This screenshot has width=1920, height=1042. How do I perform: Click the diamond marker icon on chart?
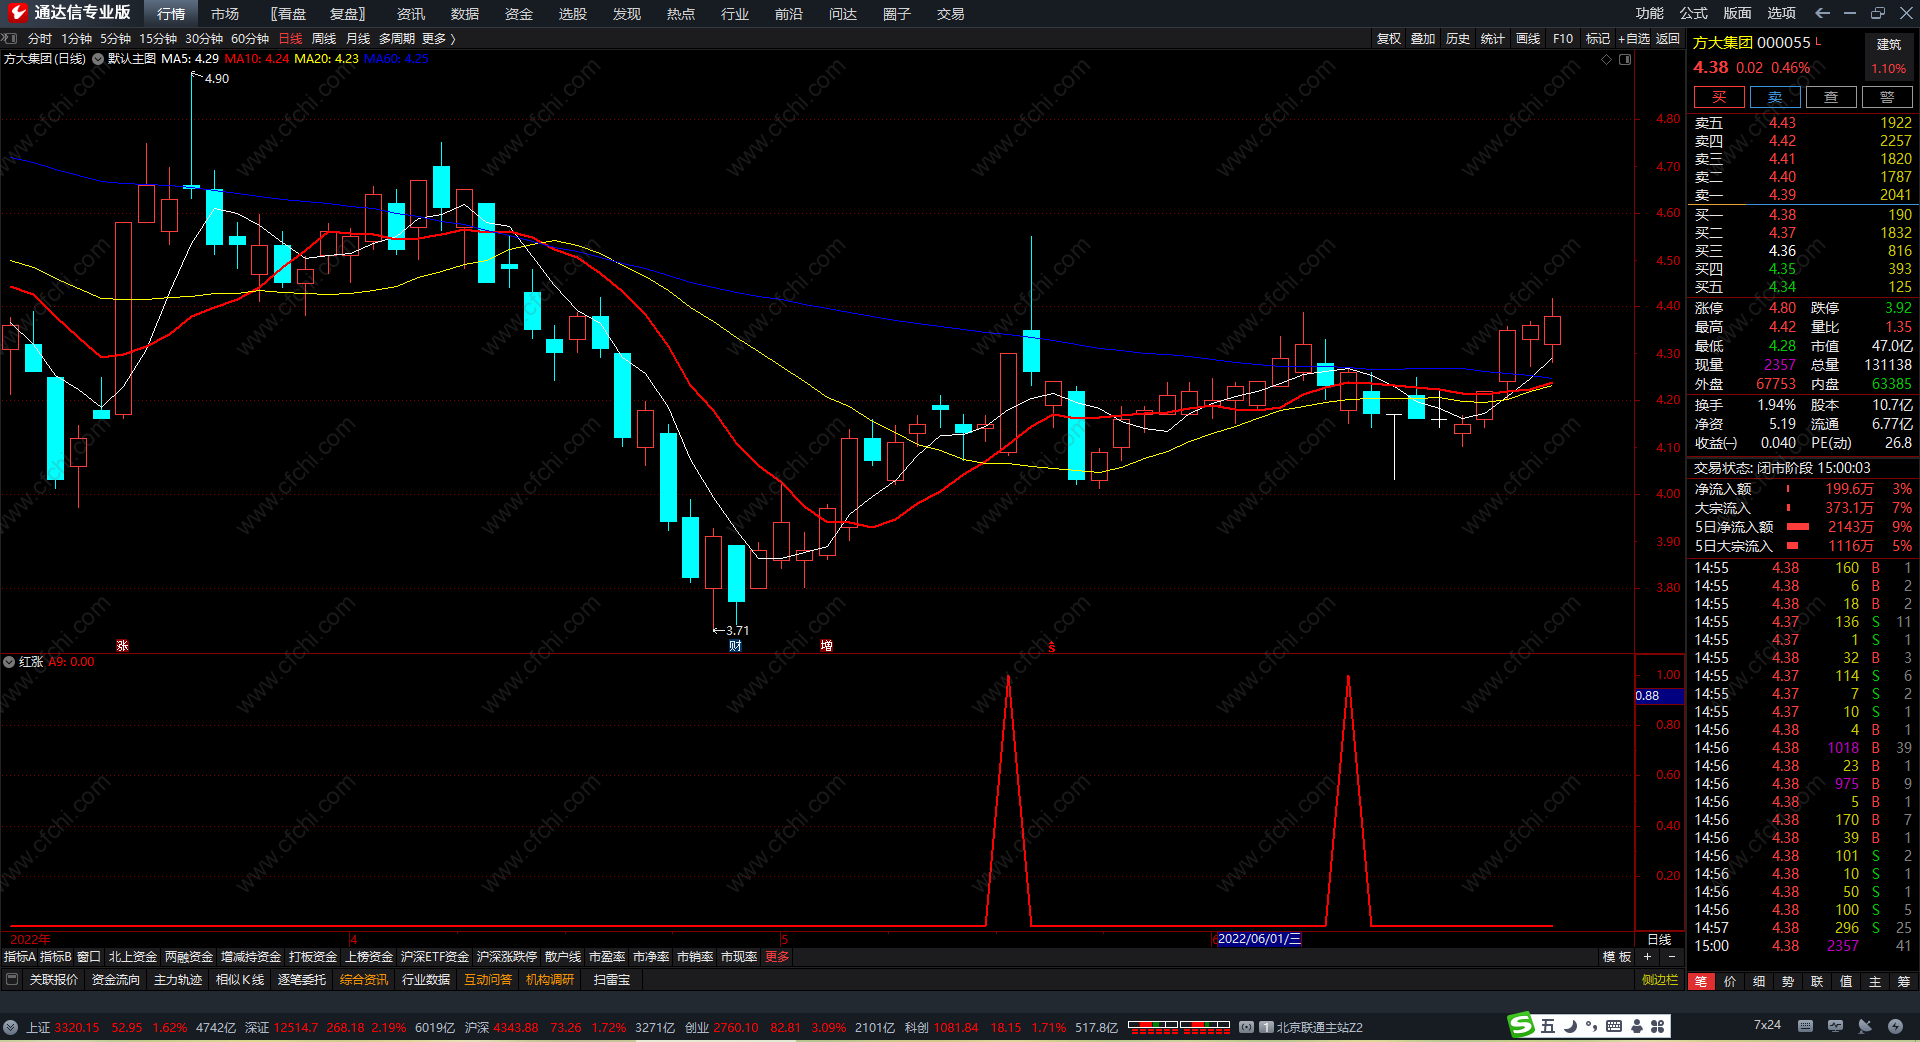[x=1607, y=59]
